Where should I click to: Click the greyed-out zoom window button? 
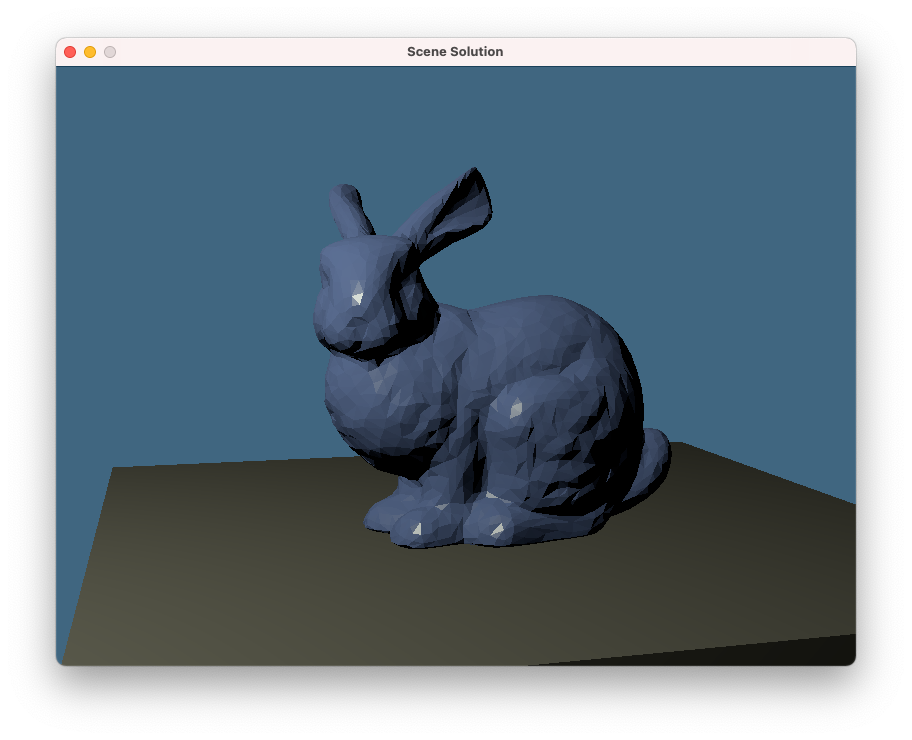click(110, 52)
